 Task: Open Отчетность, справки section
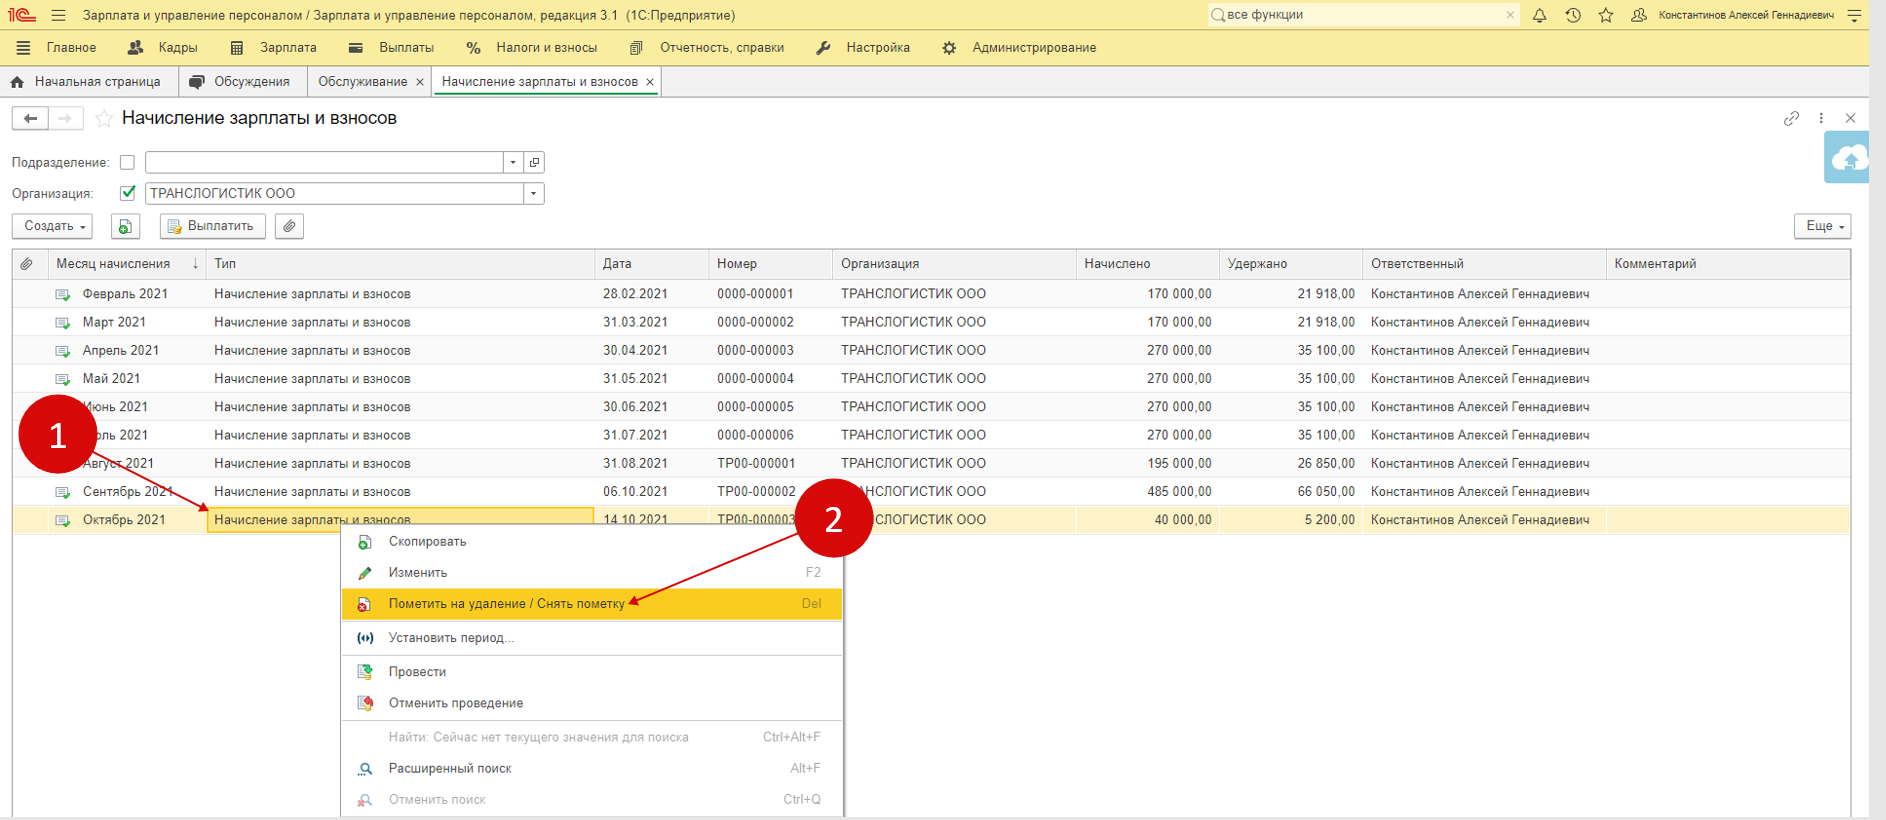707,48
